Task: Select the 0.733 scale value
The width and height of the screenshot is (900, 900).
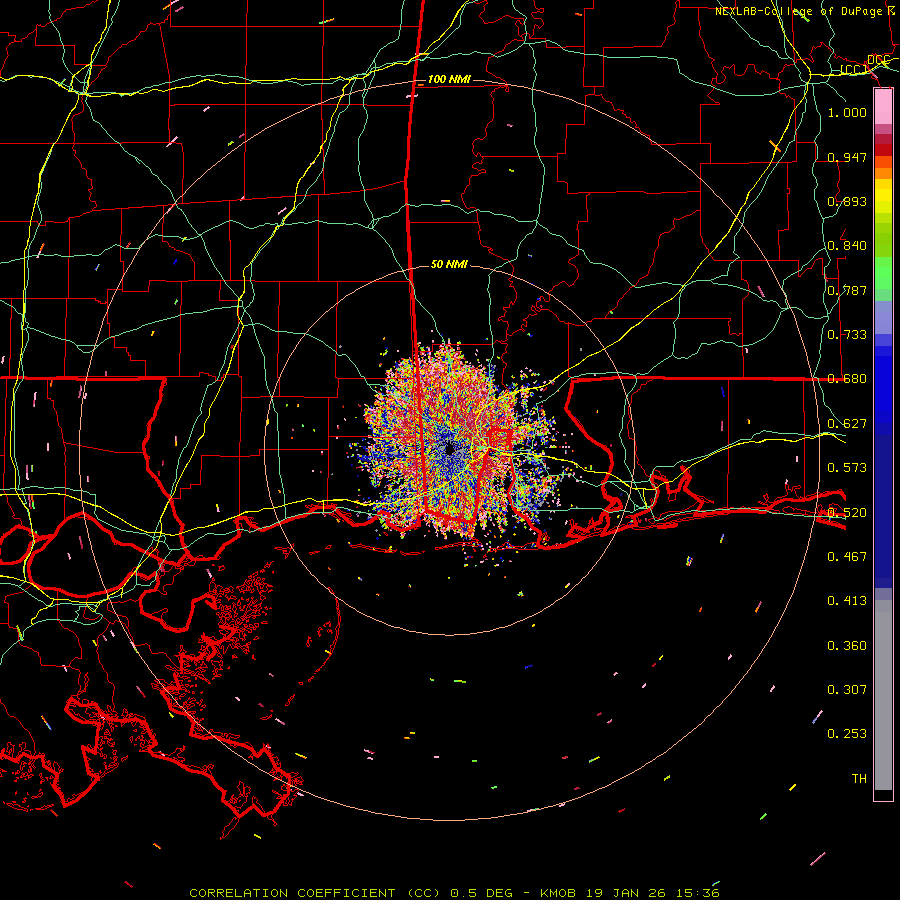Action: pyautogui.click(x=847, y=335)
